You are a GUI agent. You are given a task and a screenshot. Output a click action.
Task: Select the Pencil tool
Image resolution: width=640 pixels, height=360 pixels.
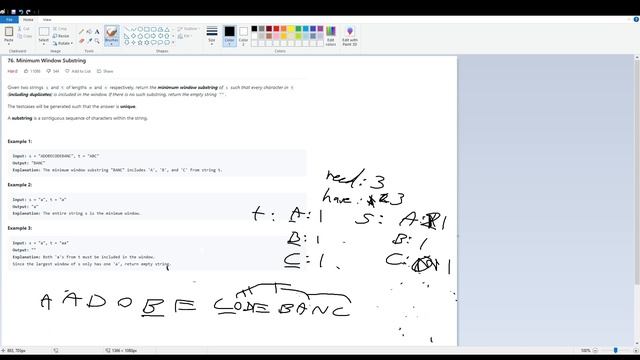click(81, 31)
